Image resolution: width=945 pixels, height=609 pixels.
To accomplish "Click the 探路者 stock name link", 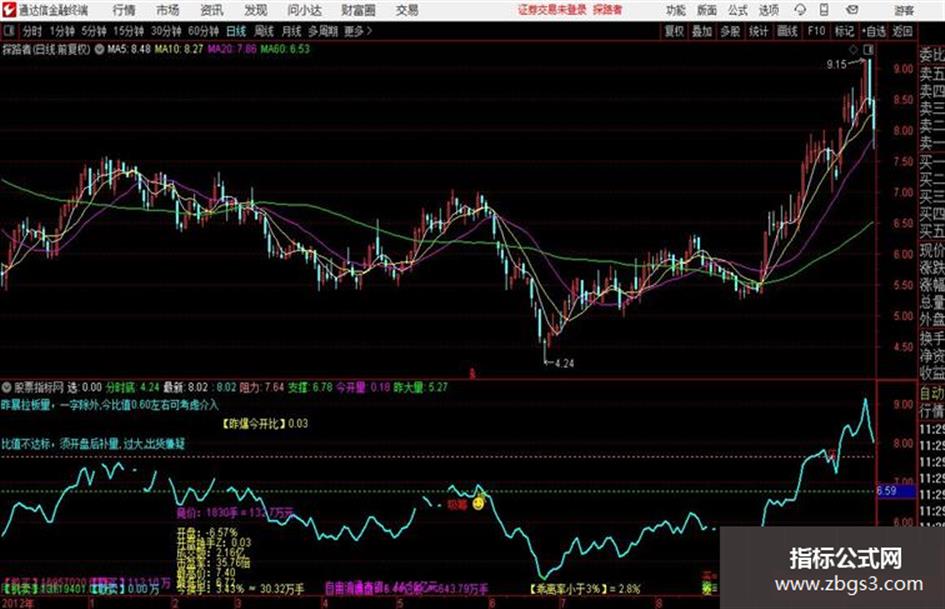I will point(607,10).
